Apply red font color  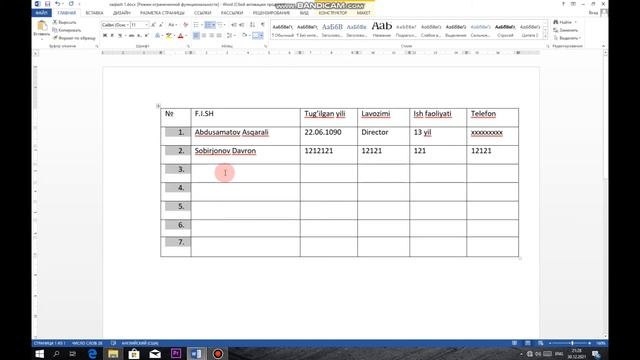[x=180, y=36]
